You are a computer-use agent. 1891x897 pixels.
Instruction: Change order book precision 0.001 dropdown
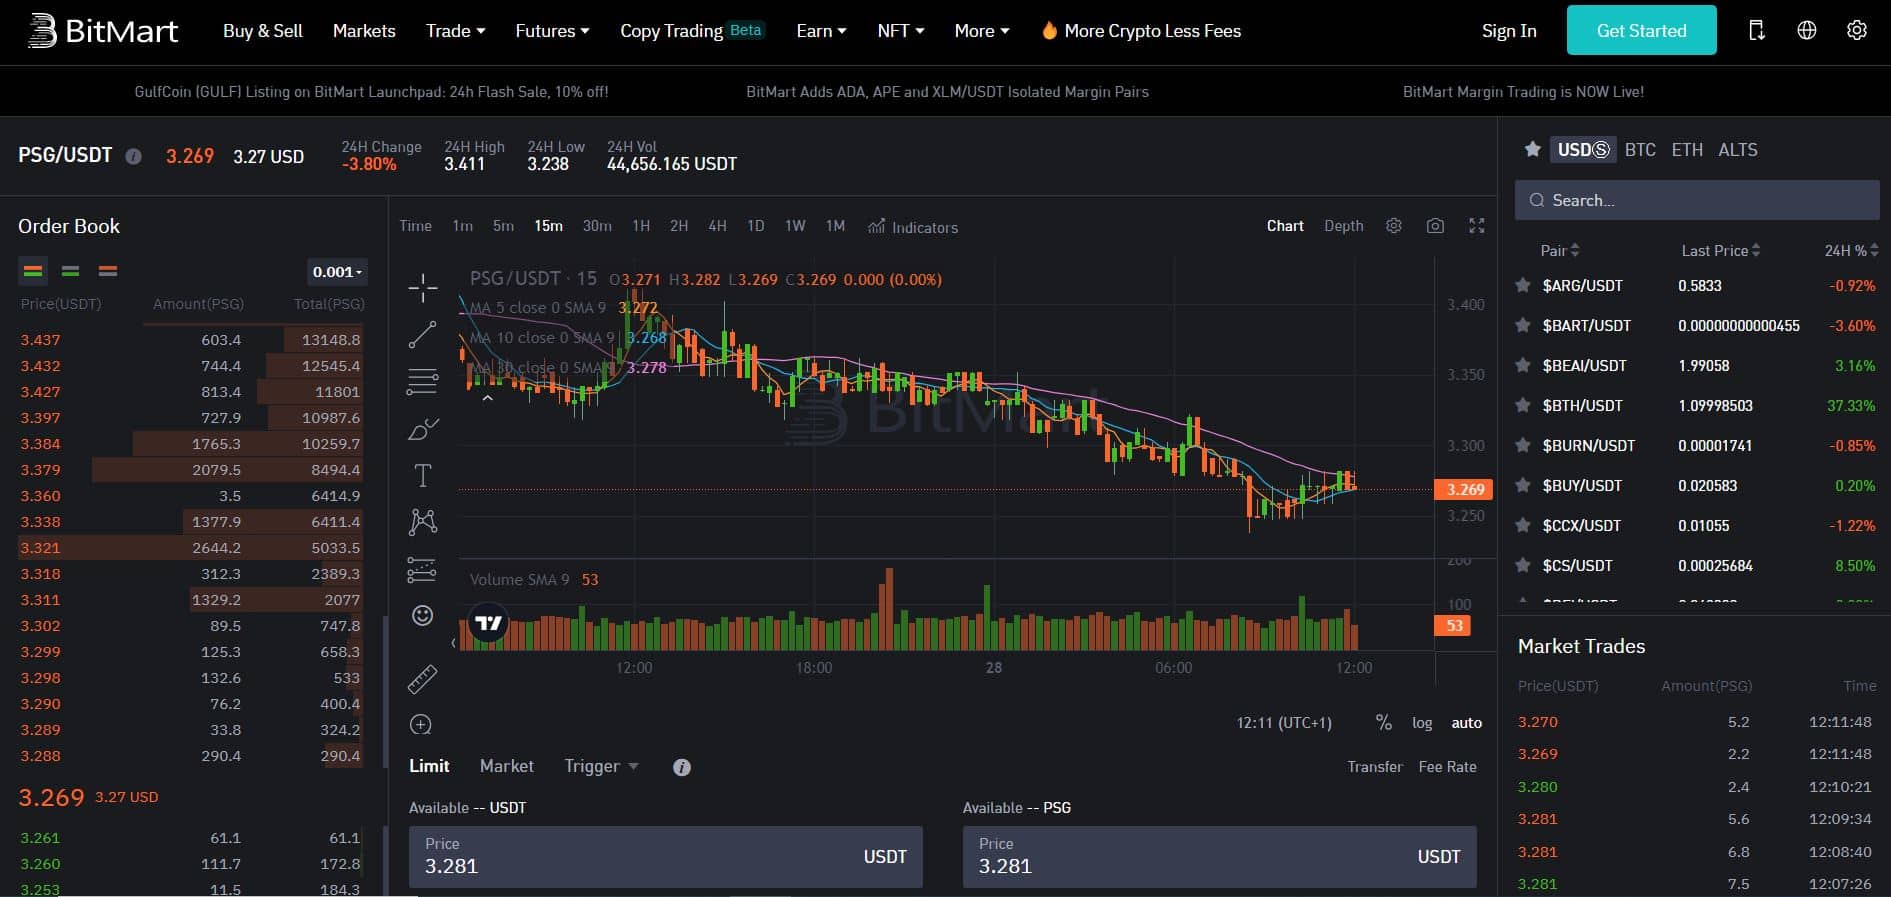point(337,272)
